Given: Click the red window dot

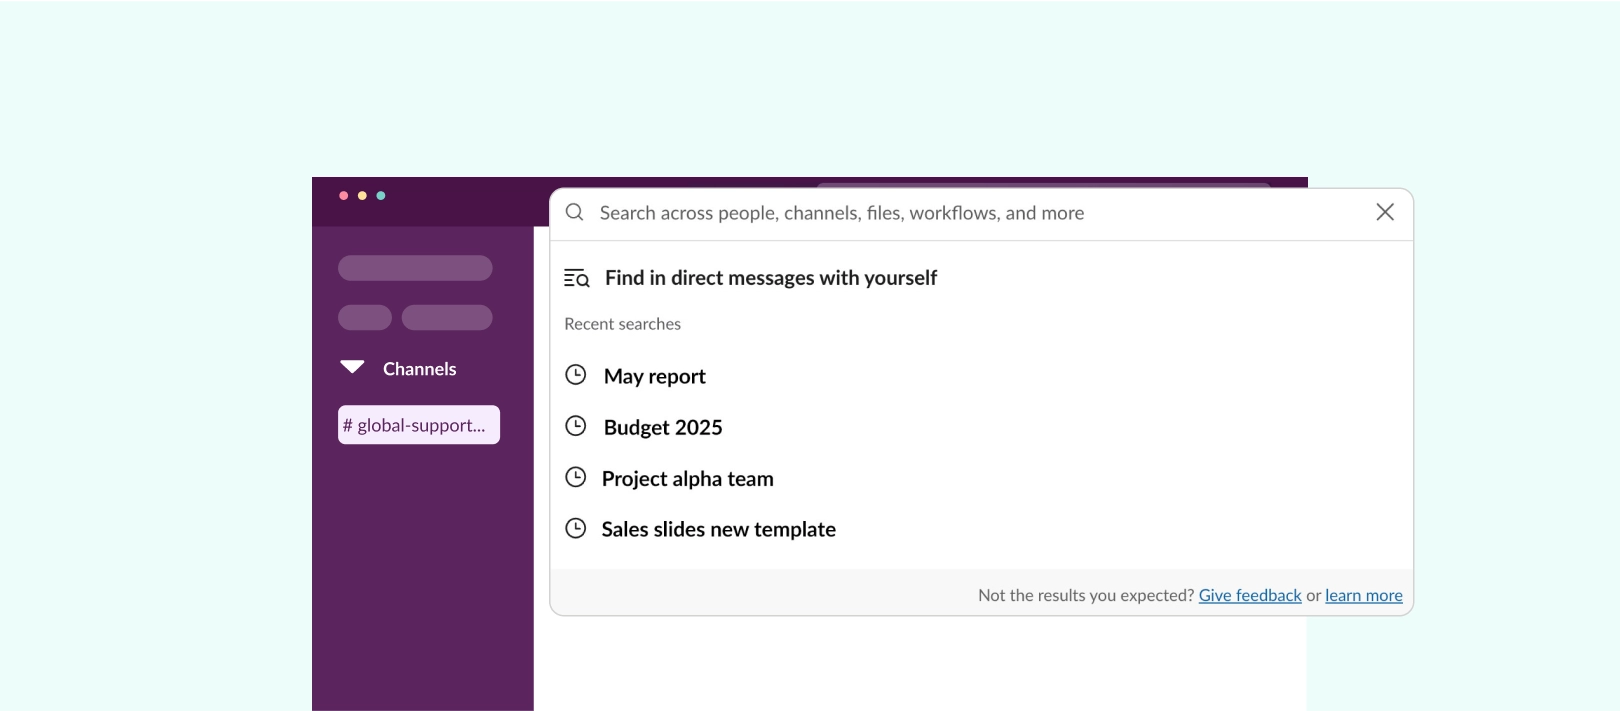Looking at the screenshot, I should 344,196.
